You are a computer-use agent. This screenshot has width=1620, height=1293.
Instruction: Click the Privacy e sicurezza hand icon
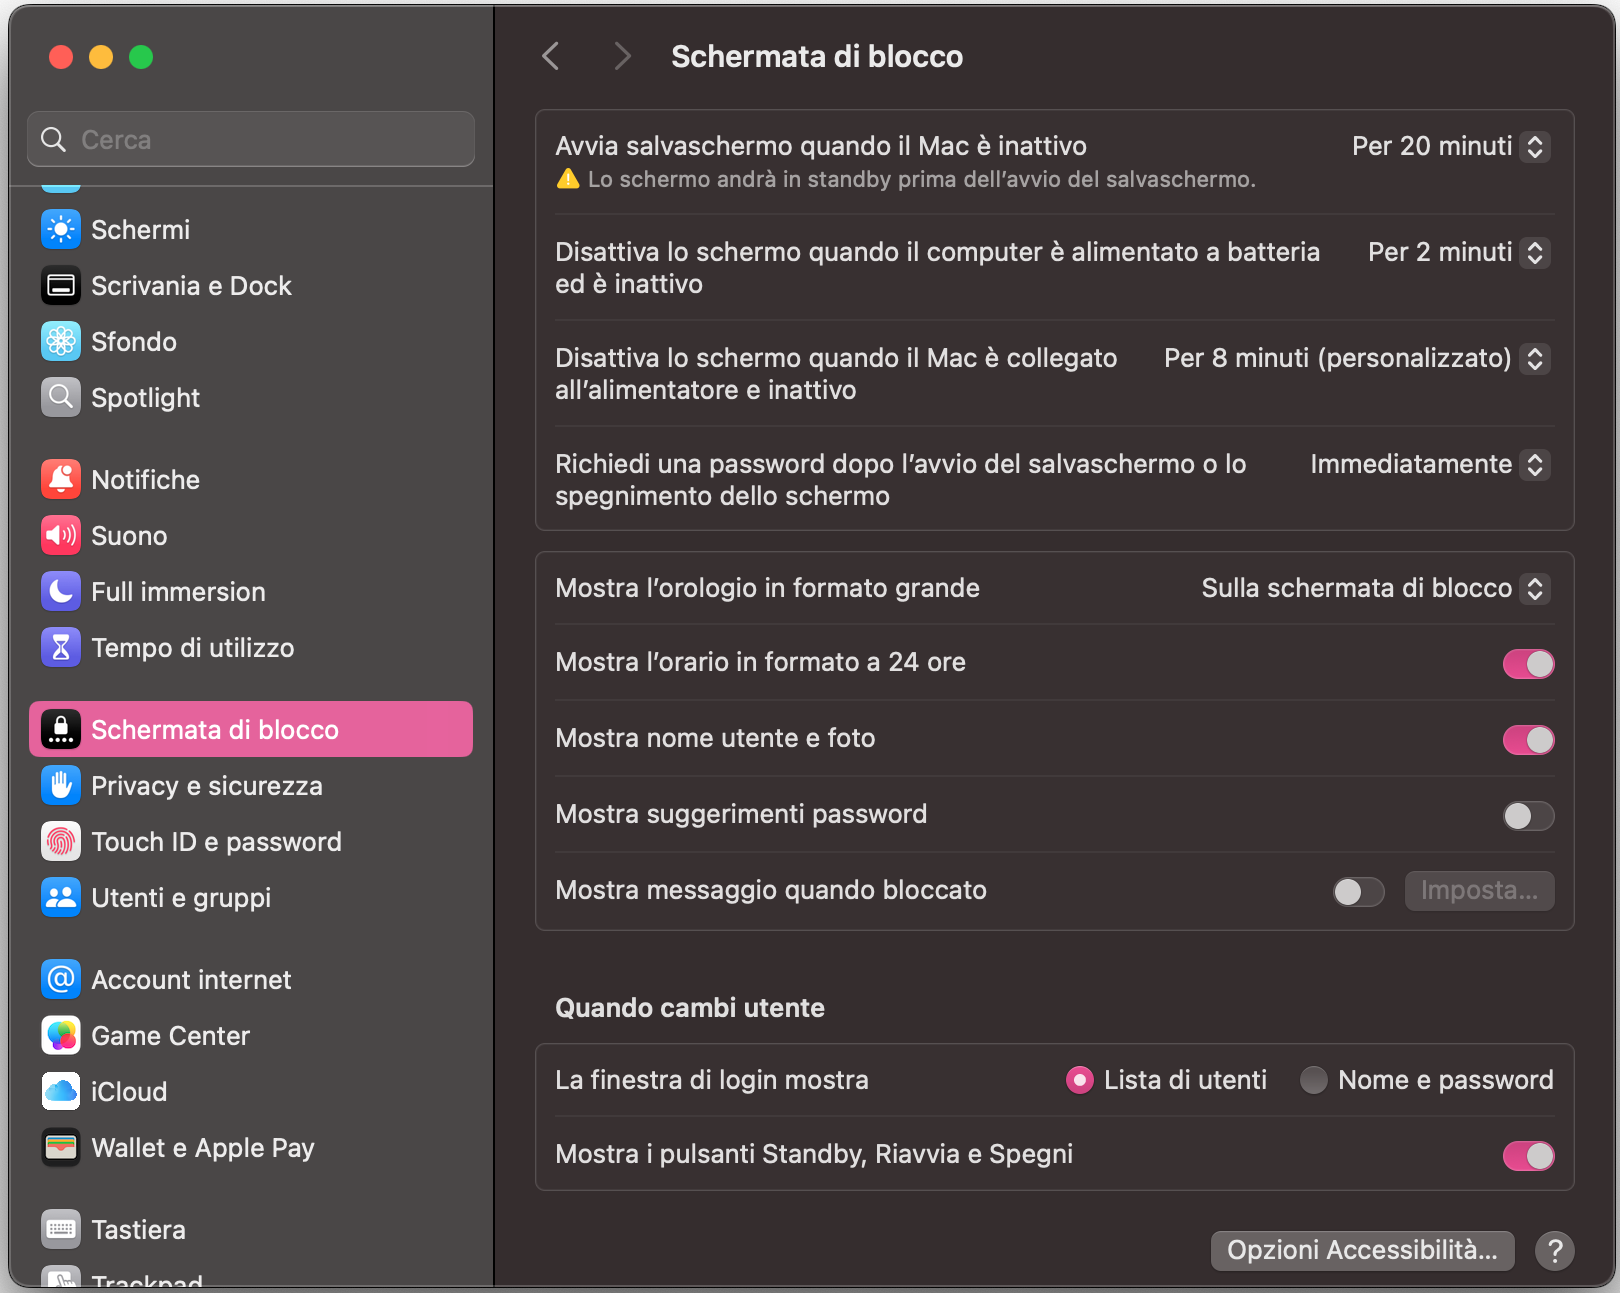coord(61,785)
